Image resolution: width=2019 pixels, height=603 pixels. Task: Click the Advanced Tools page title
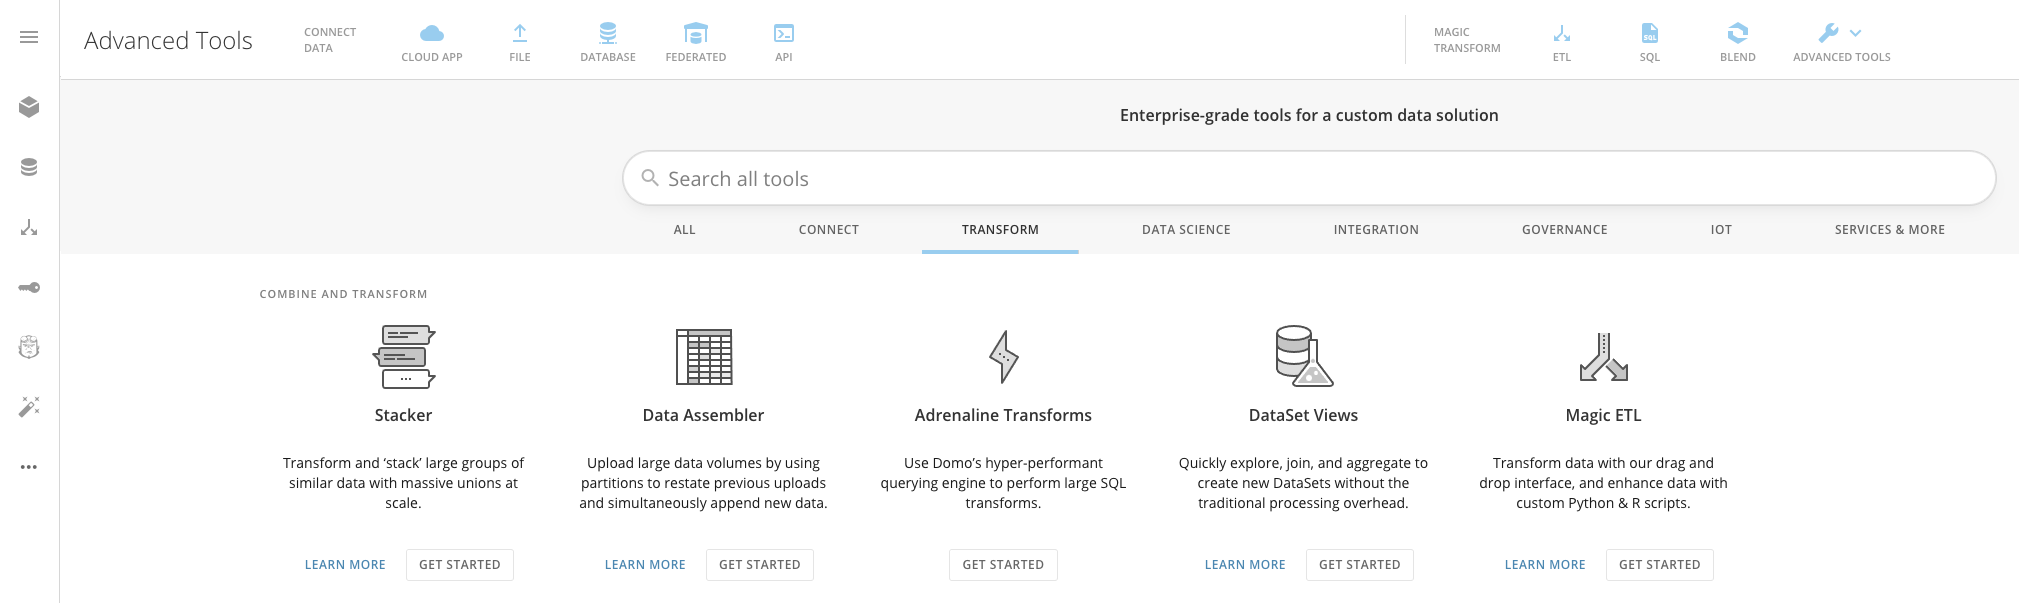pos(168,40)
